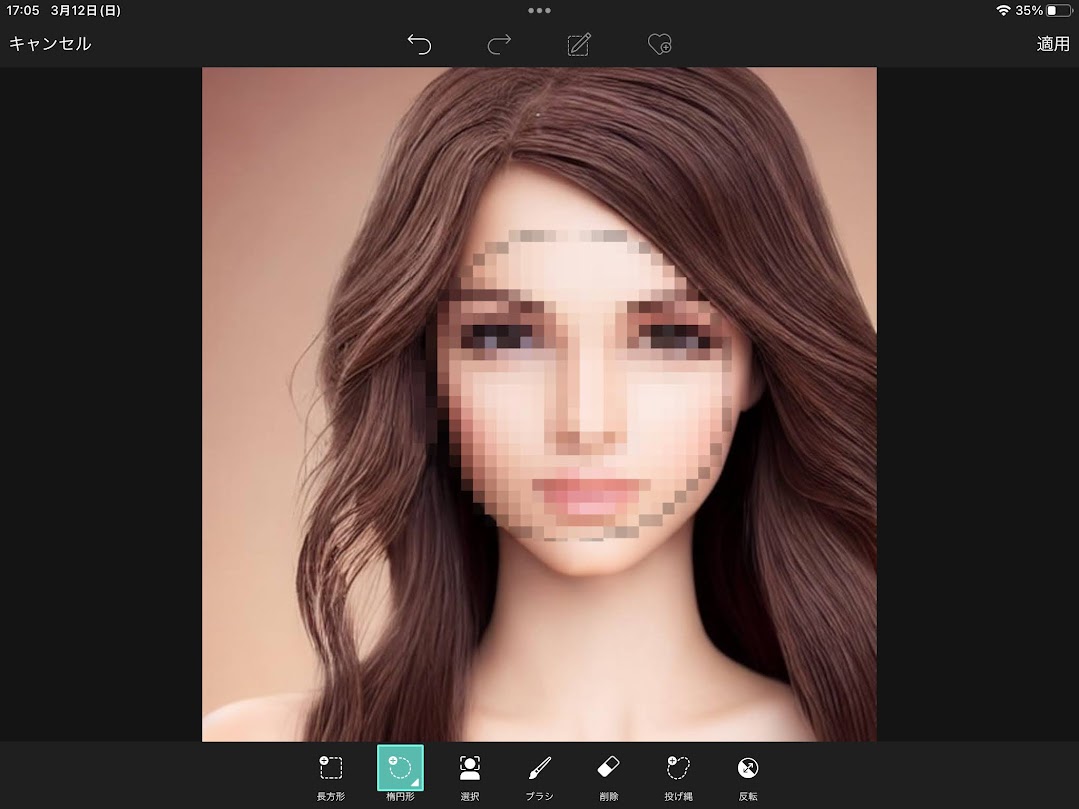1079x809 pixels.
Task: Choose the Brush (ブラシ) tool
Action: click(x=539, y=776)
